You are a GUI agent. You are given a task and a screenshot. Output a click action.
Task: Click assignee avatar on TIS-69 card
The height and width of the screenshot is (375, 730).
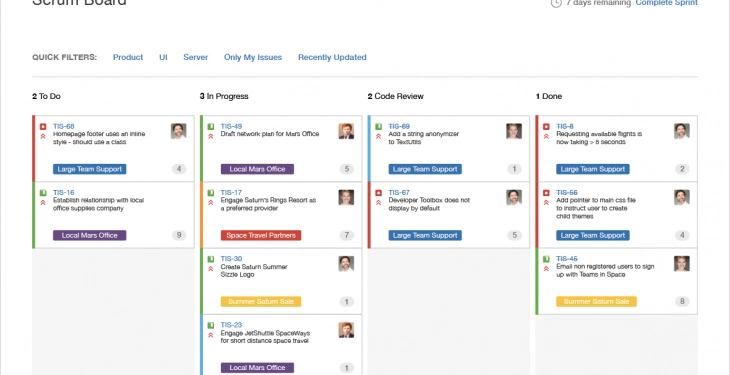(x=514, y=131)
